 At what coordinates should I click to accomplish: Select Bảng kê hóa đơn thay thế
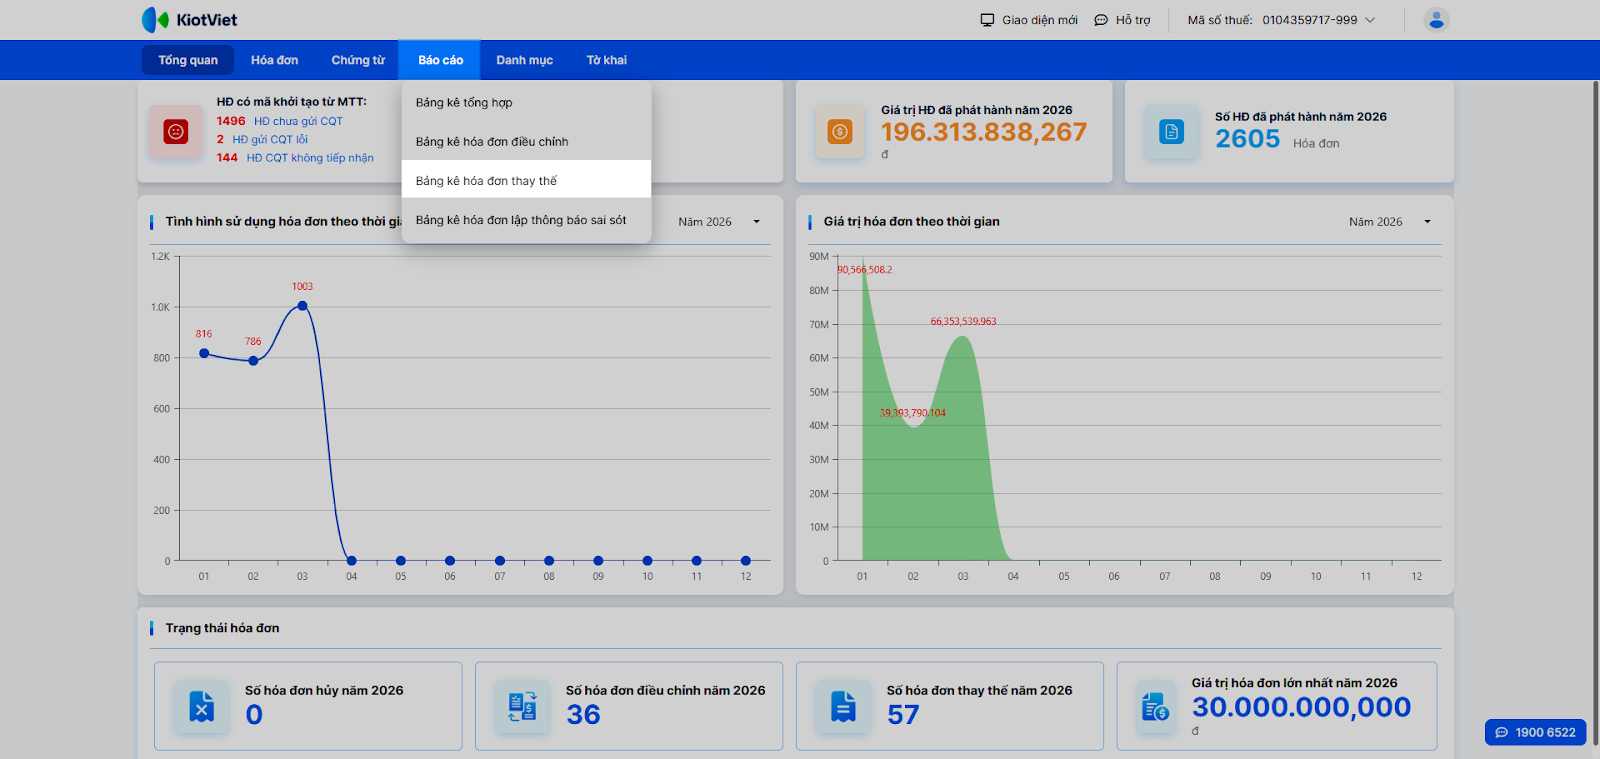(487, 181)
